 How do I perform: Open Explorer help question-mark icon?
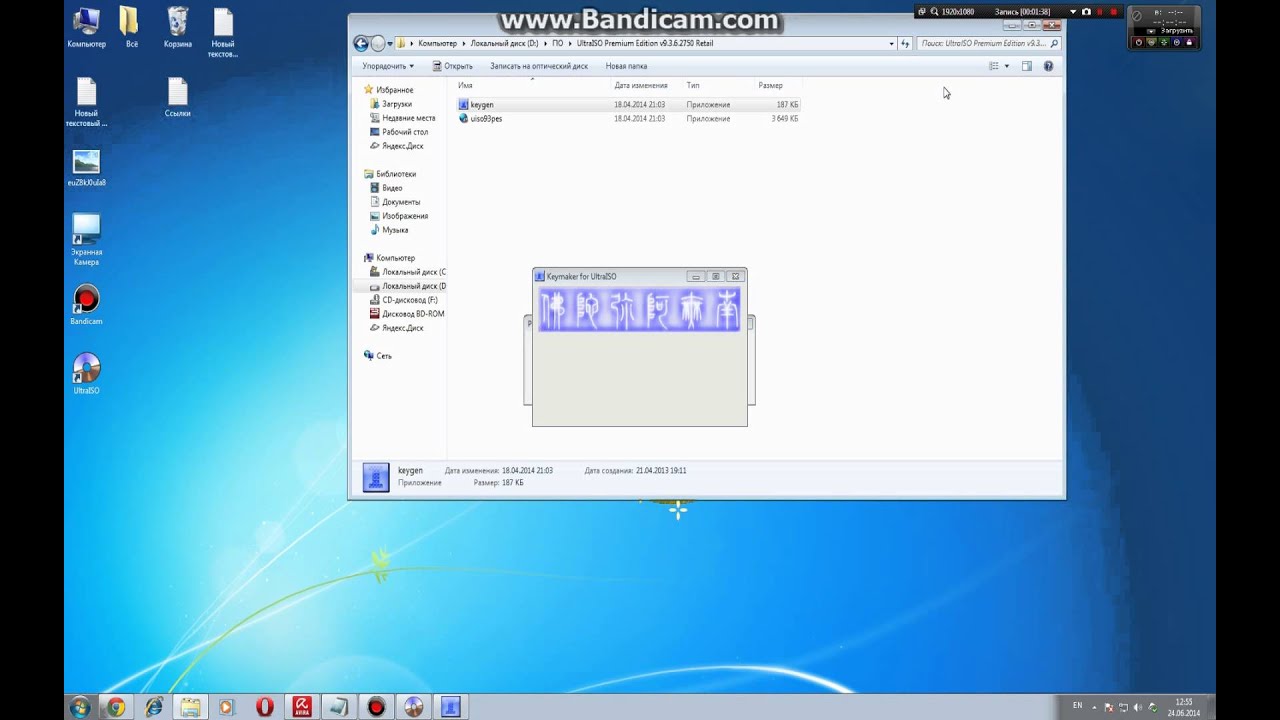pyautogui.click(x=1048, y=66)
